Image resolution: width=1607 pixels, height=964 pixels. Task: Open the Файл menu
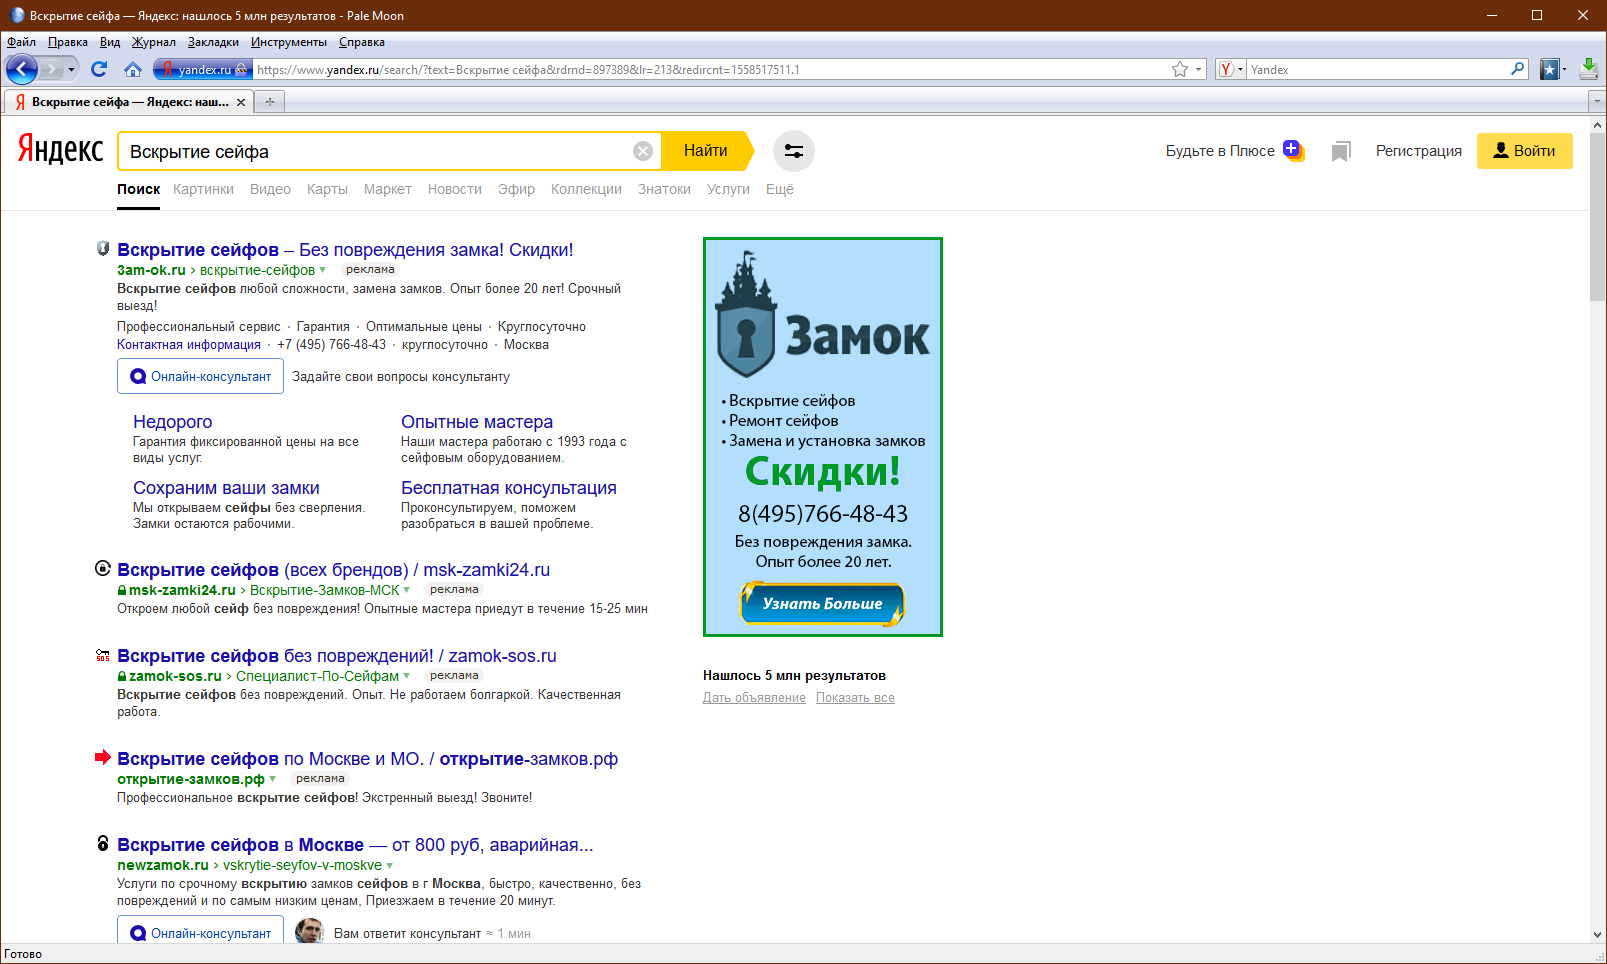pos(21,42)
